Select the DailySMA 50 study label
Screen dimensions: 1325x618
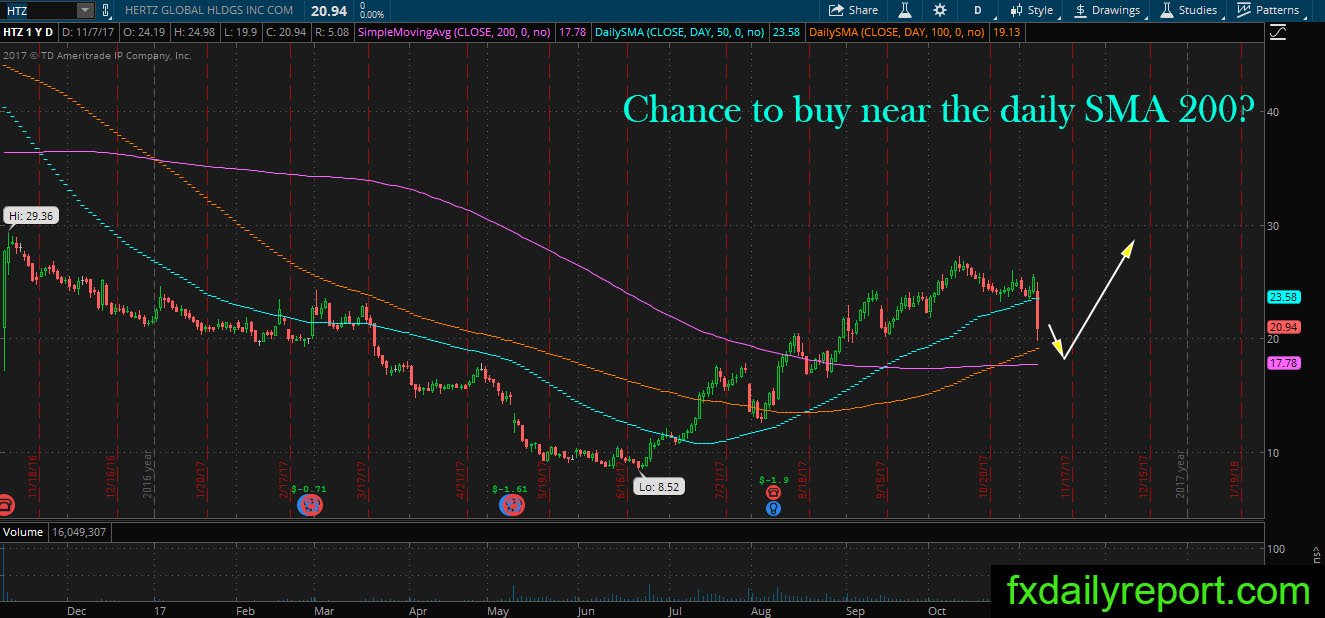coord(680,33)
